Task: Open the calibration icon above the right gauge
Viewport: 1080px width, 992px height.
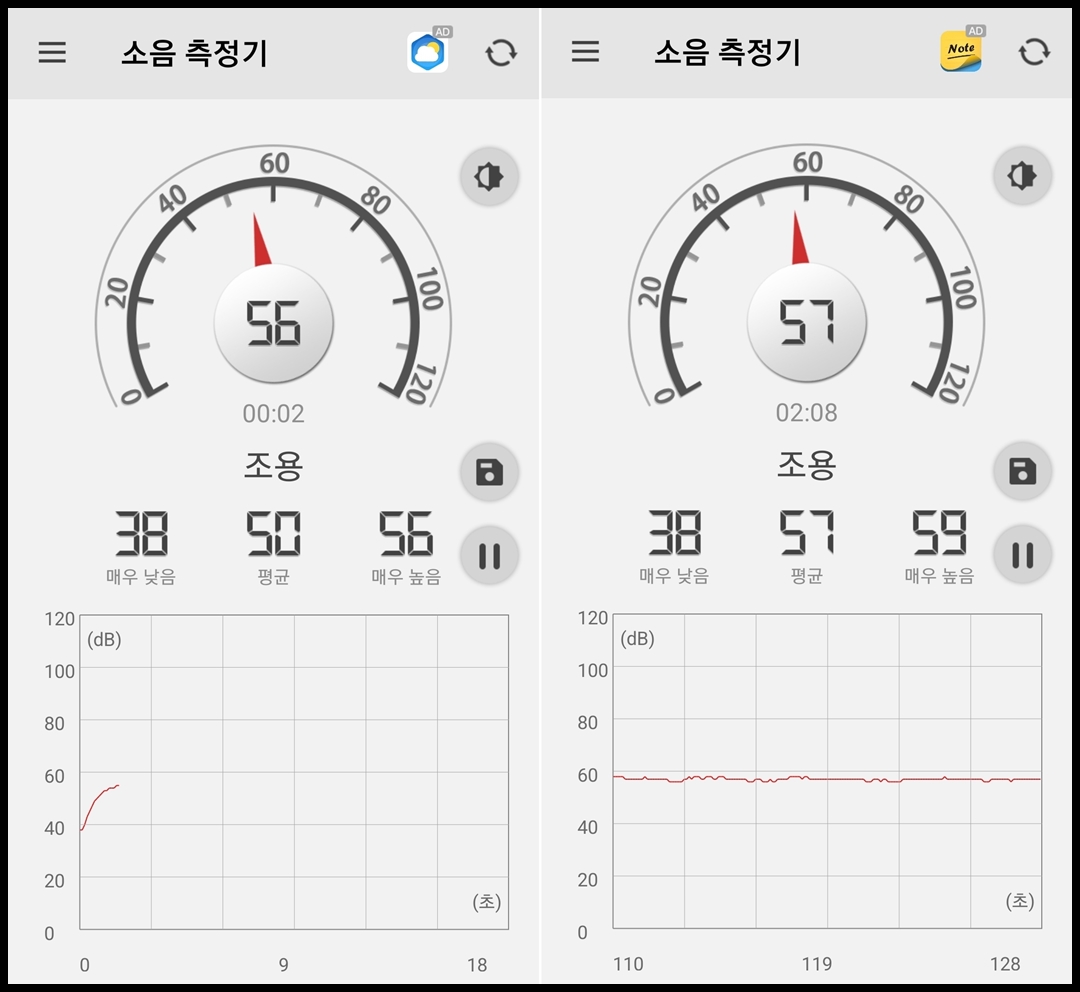Action: 1022,176
